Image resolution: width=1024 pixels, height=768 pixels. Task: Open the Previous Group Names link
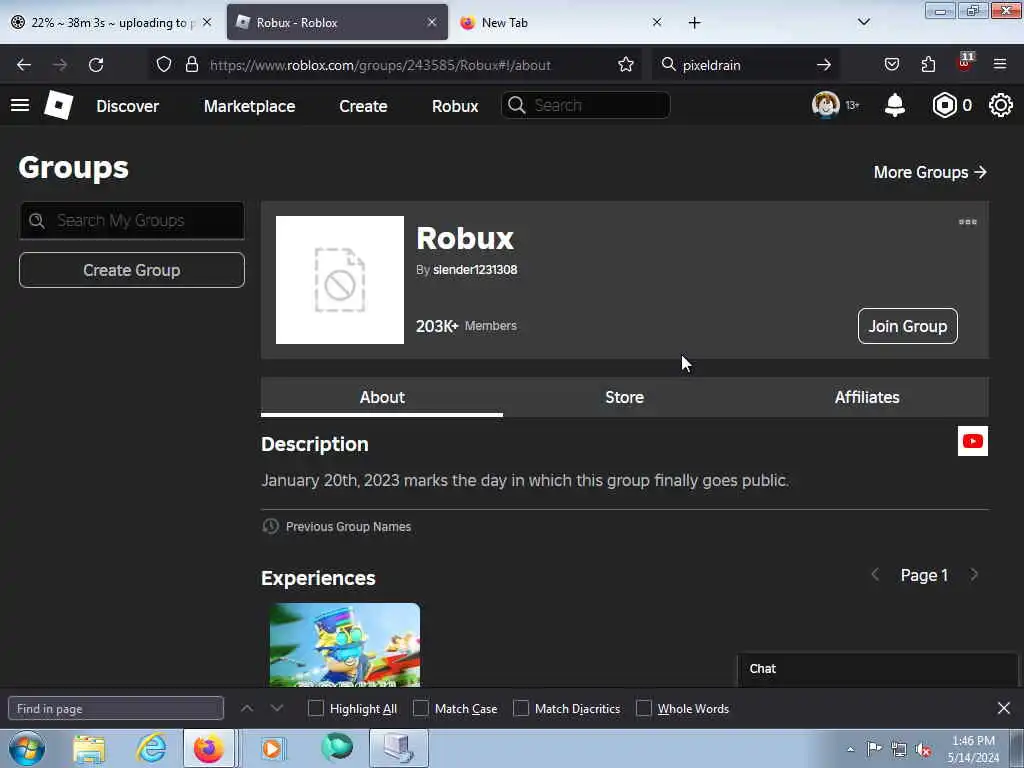(x=348, y=526)
